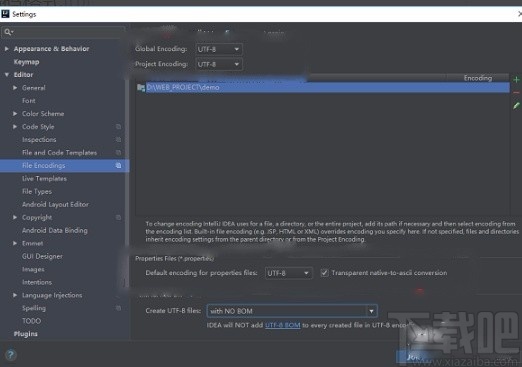Open the File Types page
This screenshot has width=522, height=367.
tap(37, 192)
